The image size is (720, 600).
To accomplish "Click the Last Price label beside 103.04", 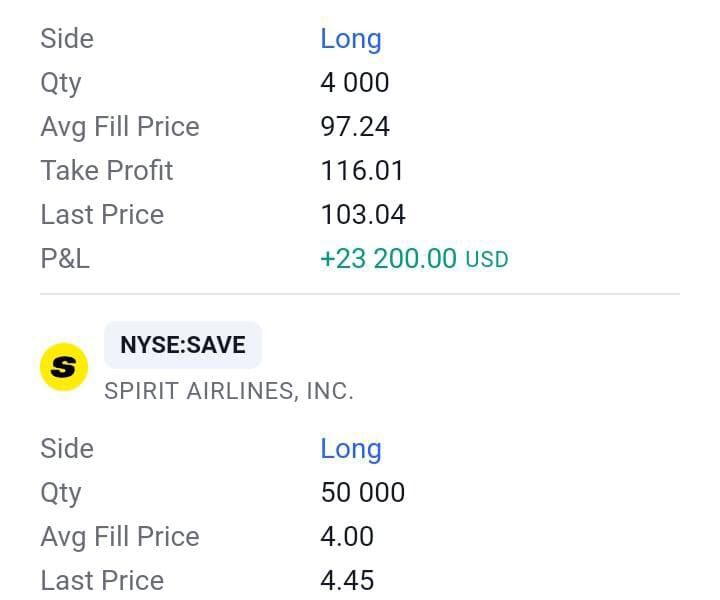I will [102, 215].
